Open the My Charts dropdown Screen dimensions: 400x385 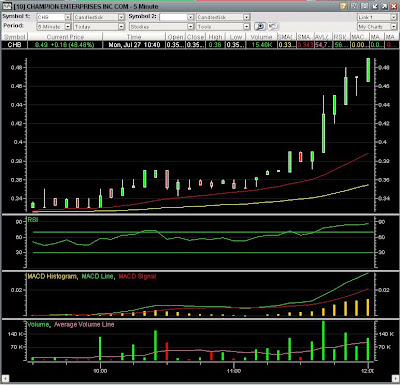pos(394,26)
